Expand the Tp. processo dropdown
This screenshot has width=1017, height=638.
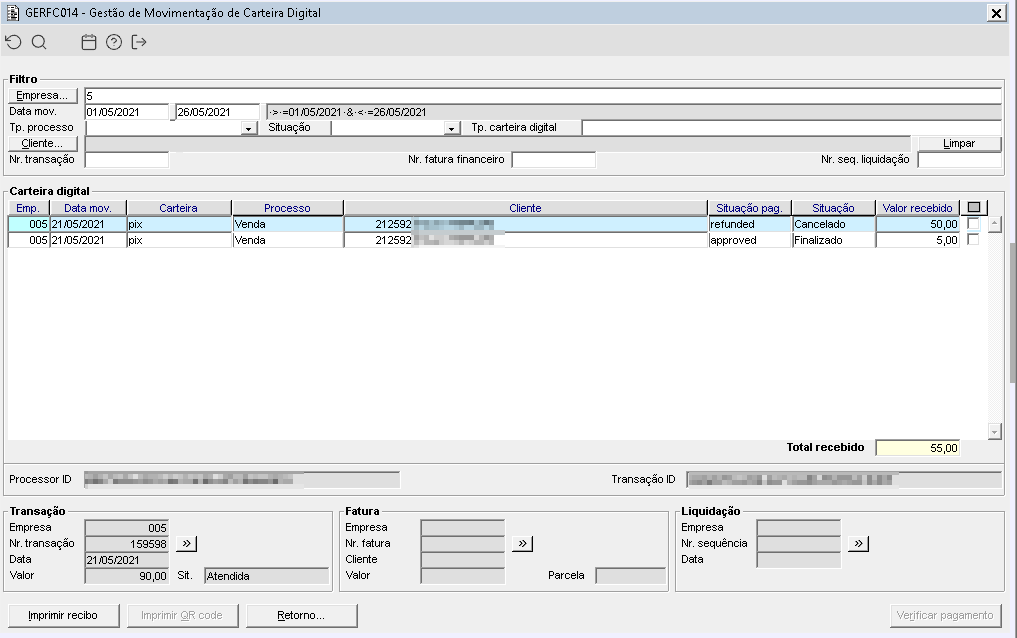click(248, 128)
